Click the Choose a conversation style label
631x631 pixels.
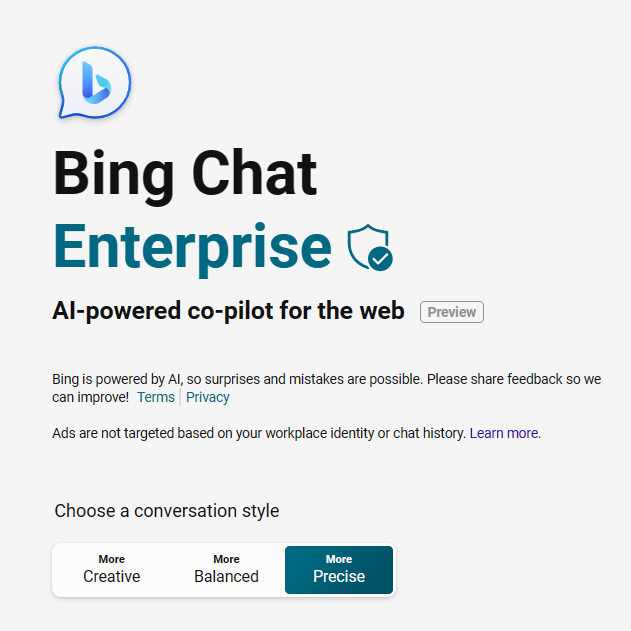pyautogui.click(x=167, y=511)
